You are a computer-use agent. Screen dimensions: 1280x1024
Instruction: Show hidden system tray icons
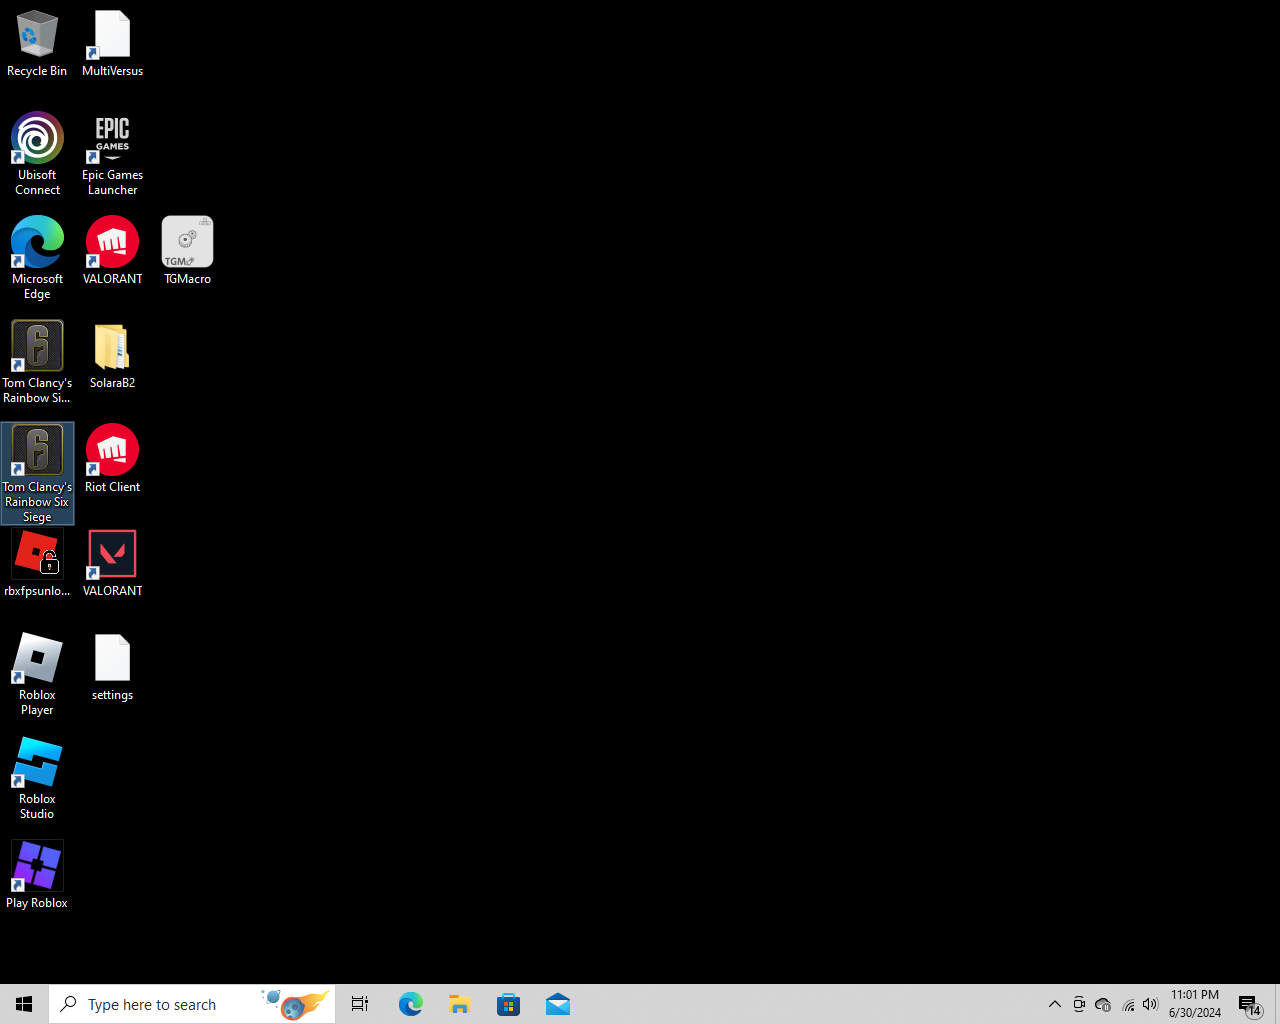pos(1054,1004)
